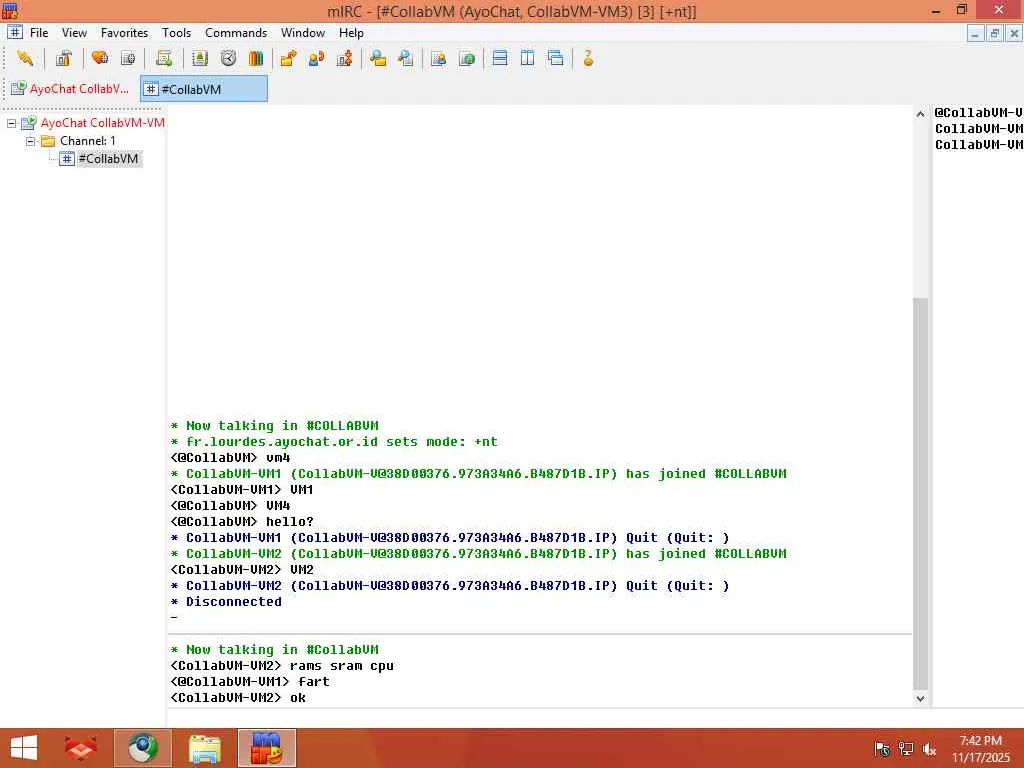Switch to AyoChat CollabV... status switchbar button
This screenshot has height=768, width=1024.
[x=71, y=89]
